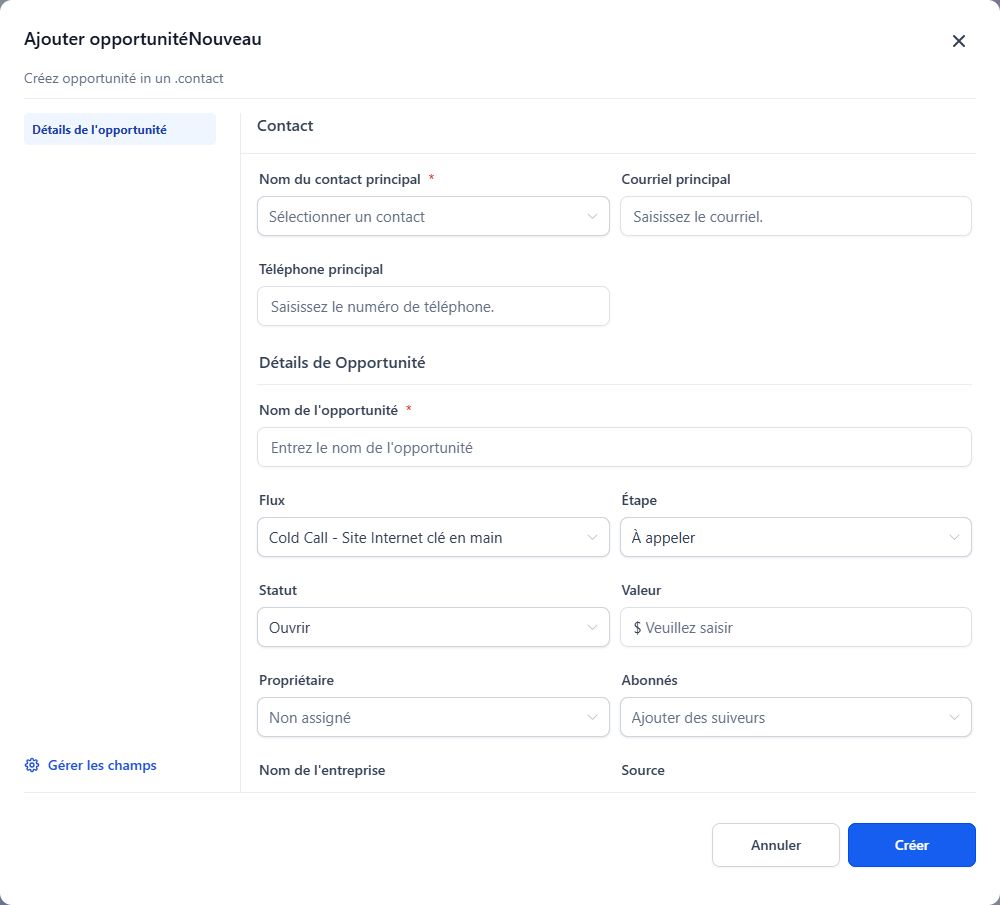Change the Statut dropdown from Ouvrir

433,628
